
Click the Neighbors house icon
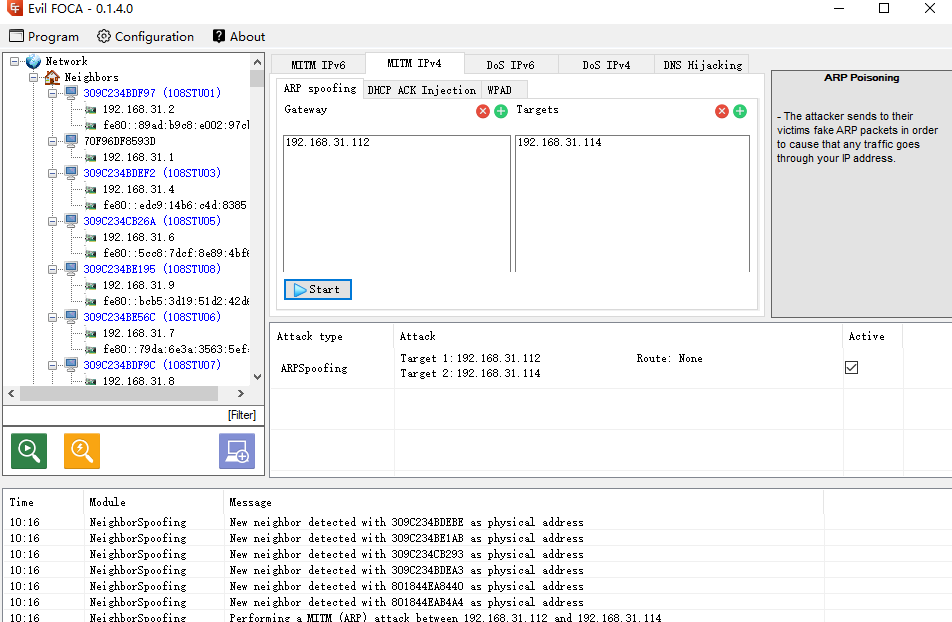pos(52,77)
